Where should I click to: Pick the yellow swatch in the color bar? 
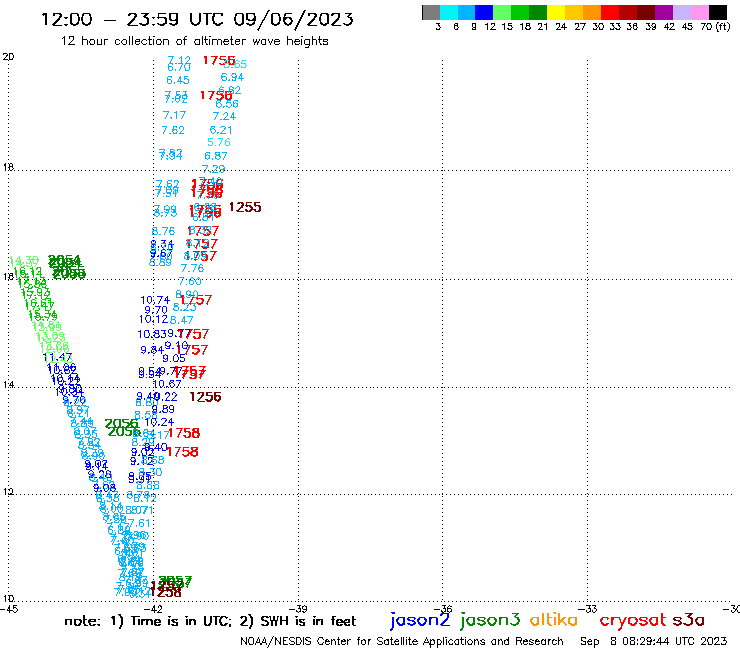556,12
